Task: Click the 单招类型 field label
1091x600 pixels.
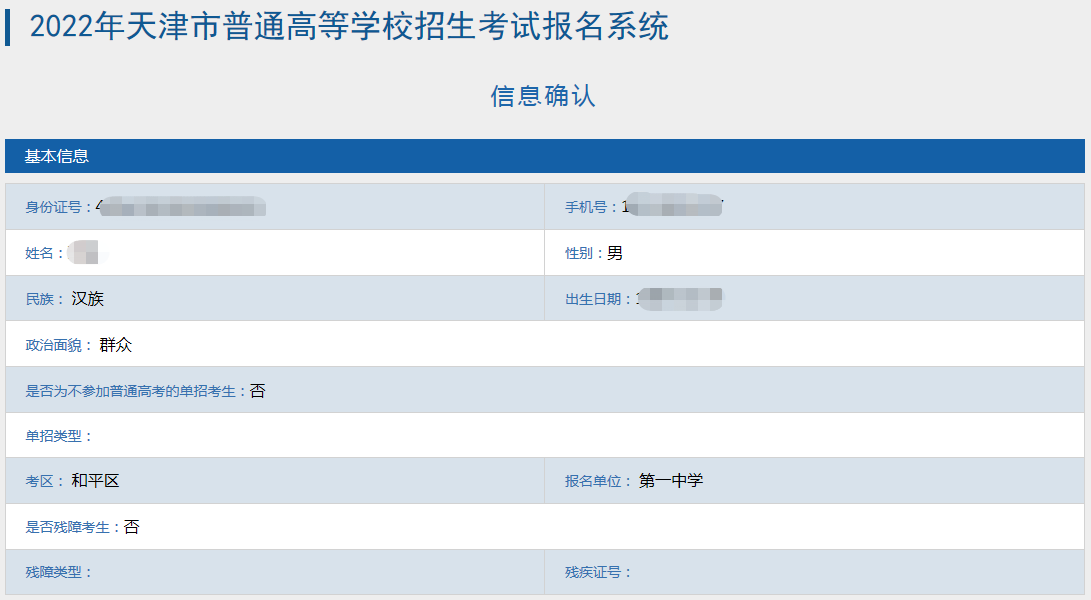Action: click(56, 436)
